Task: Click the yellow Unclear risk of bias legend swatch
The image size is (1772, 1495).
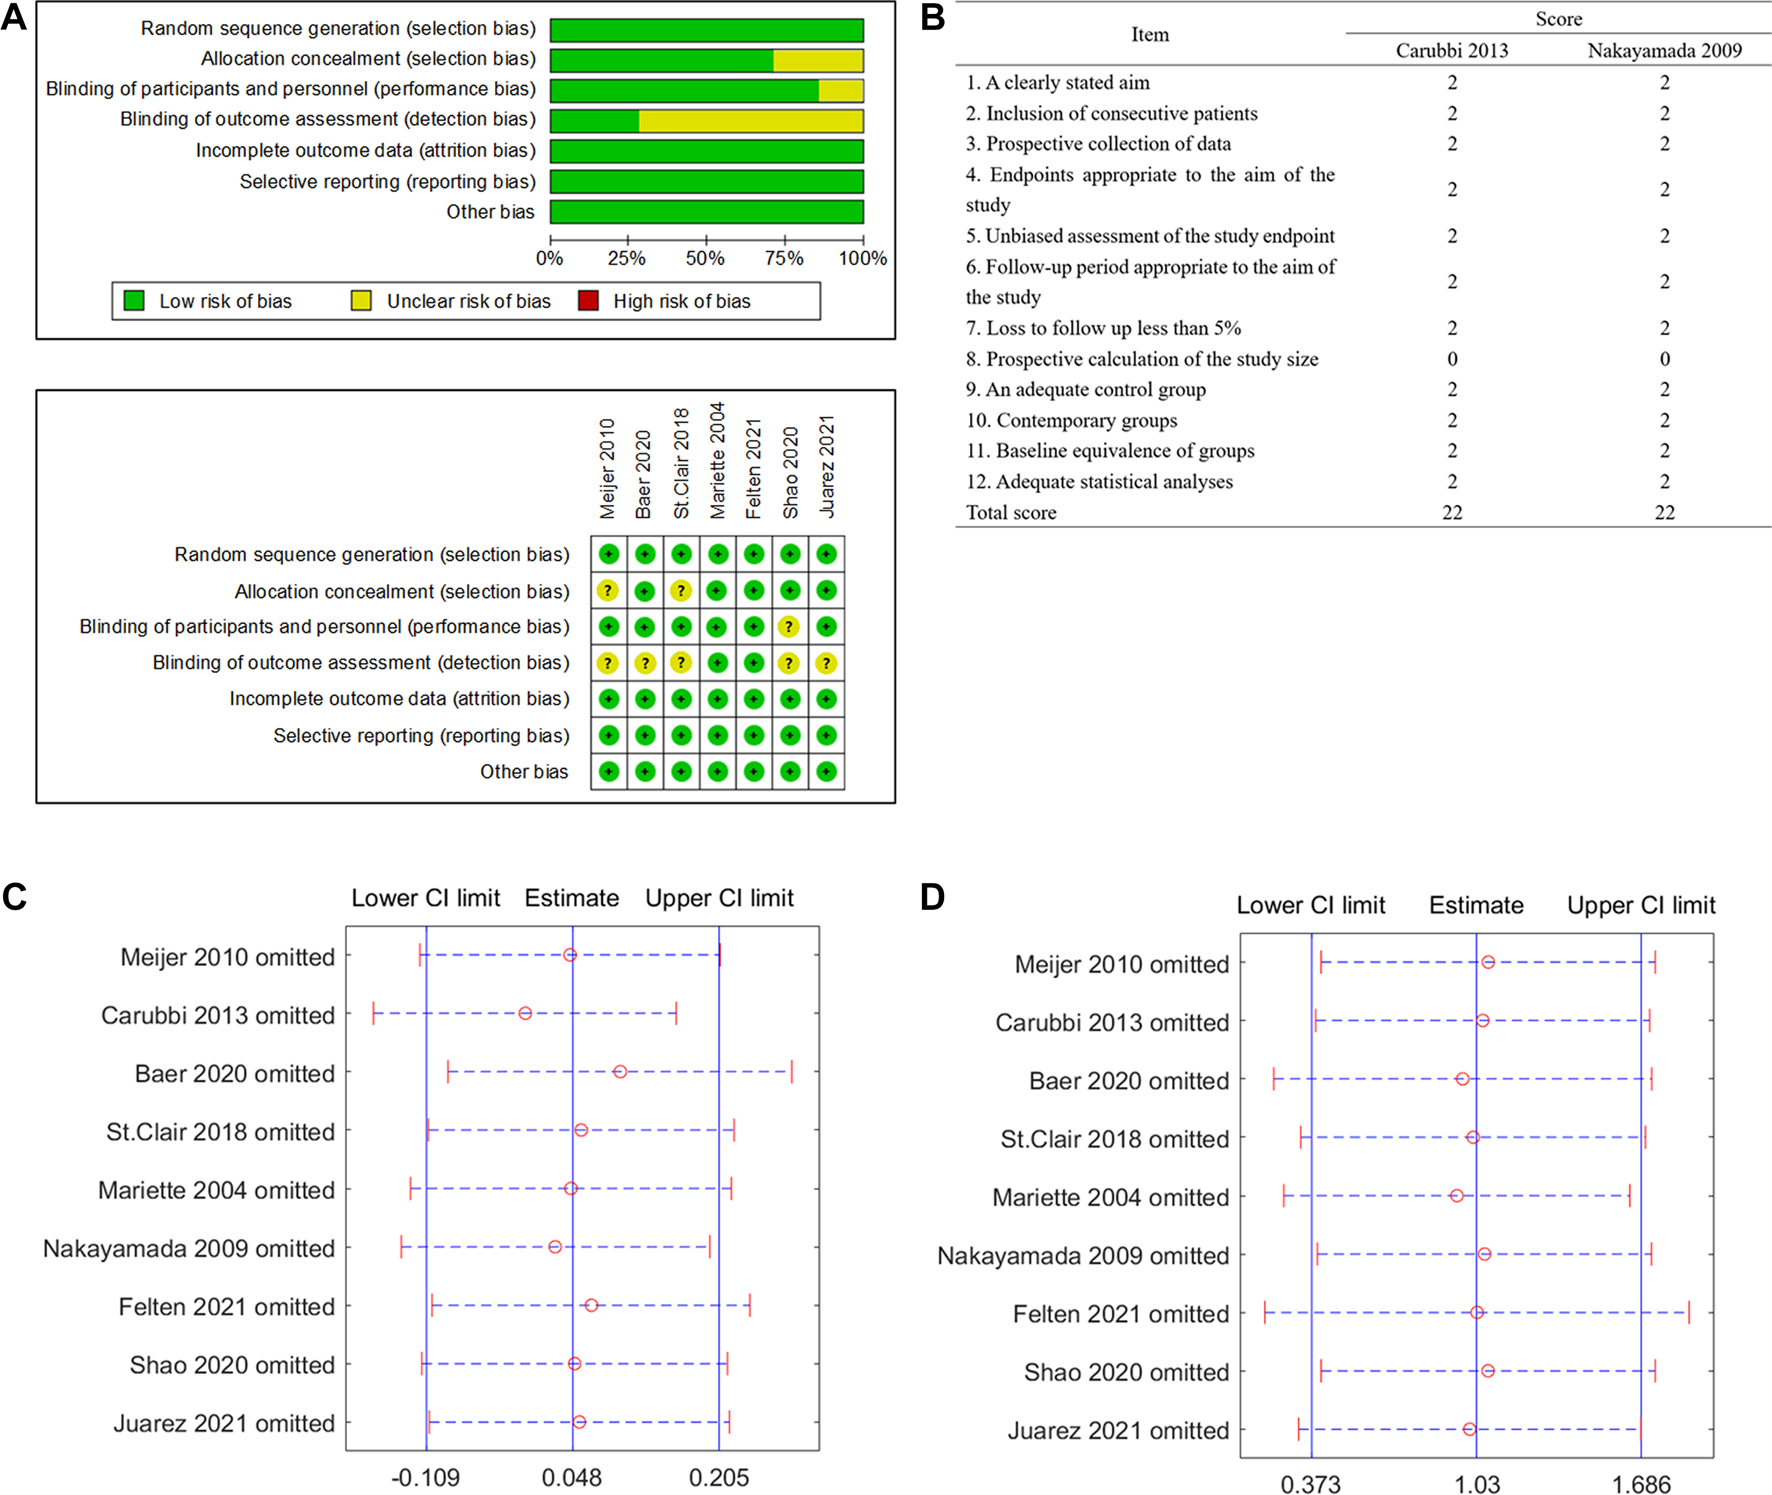Action: [361, 301]
